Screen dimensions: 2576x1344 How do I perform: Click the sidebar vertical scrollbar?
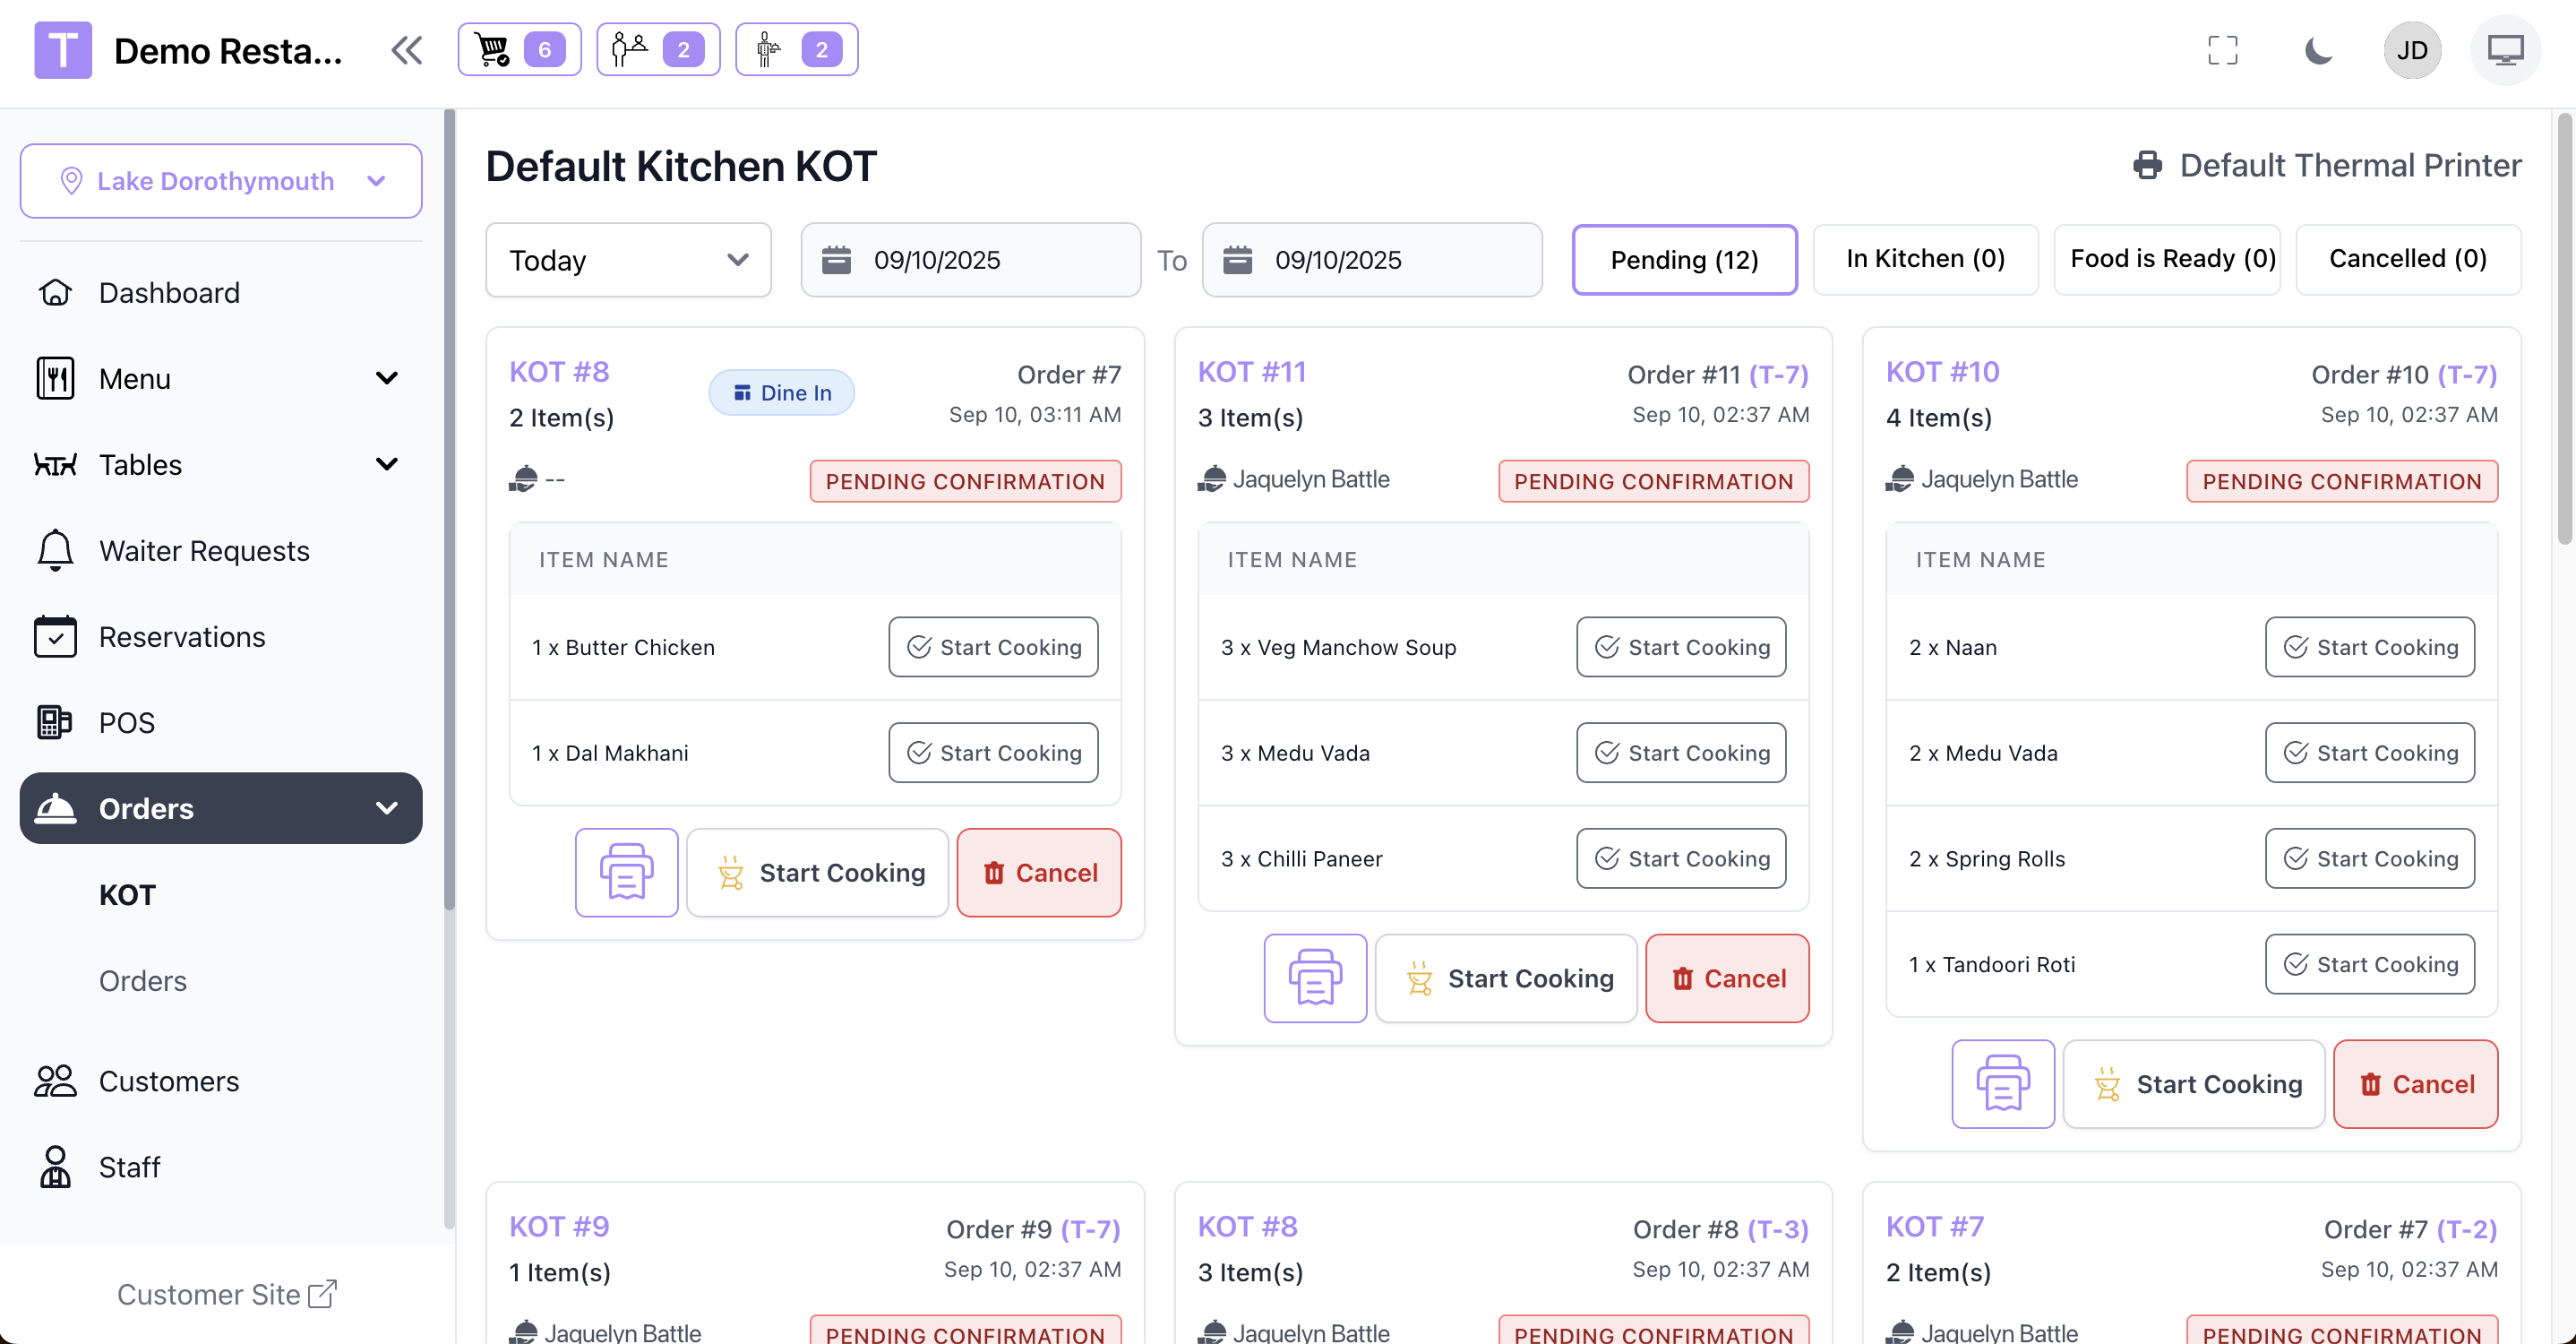[449, 500]
